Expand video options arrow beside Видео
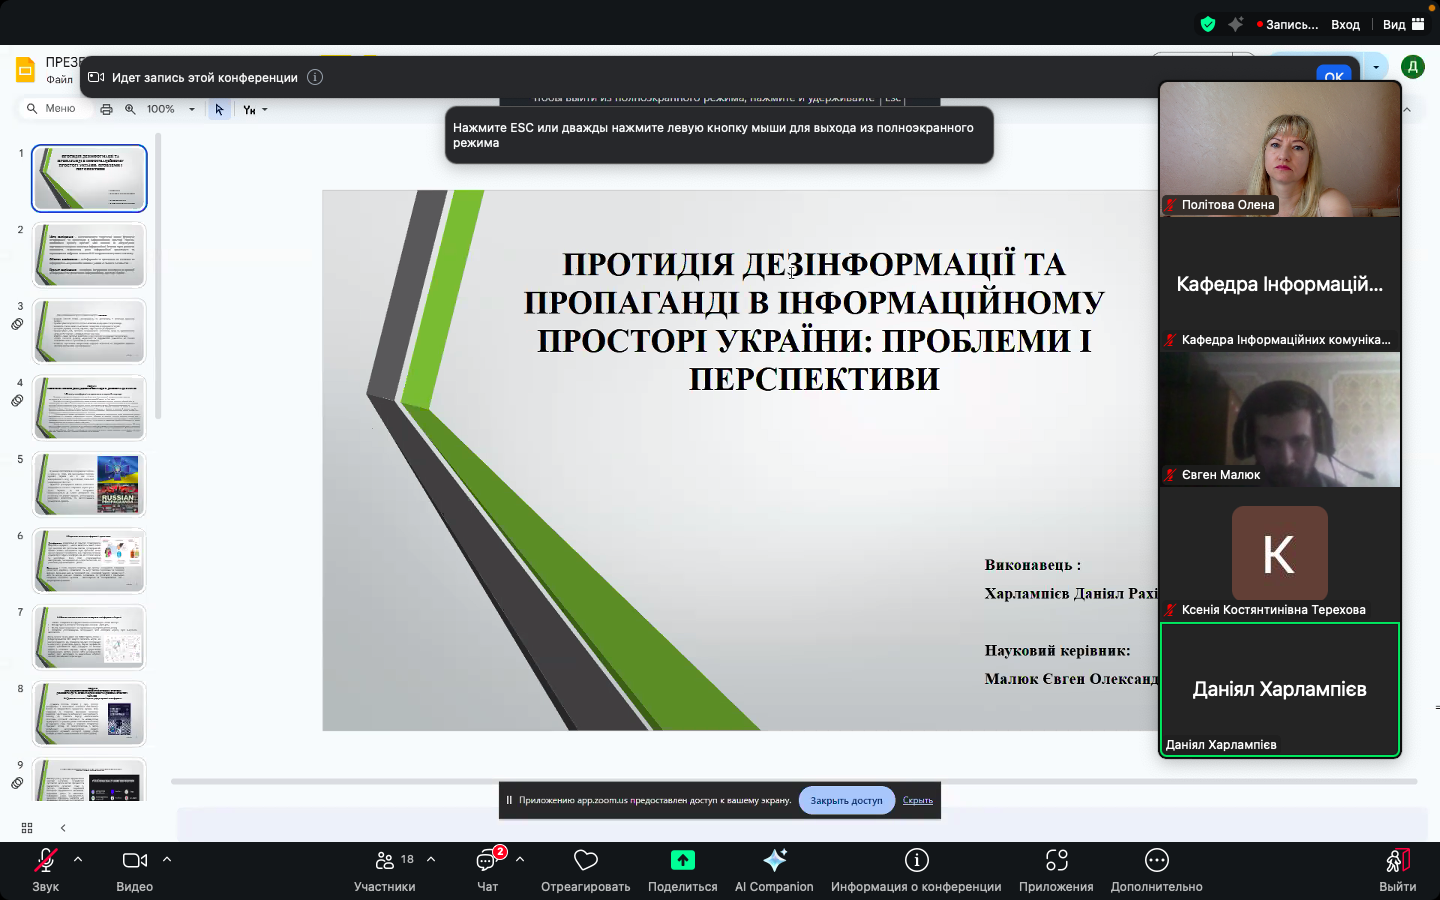 click(x=167, y=859)
